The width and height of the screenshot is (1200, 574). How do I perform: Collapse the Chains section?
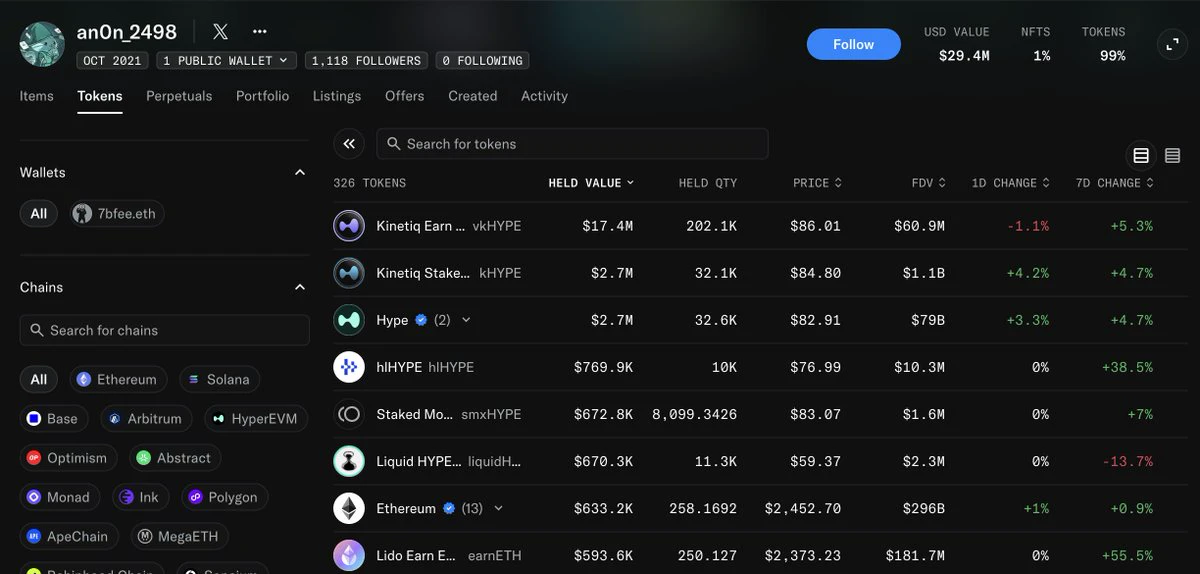point(299,288)
